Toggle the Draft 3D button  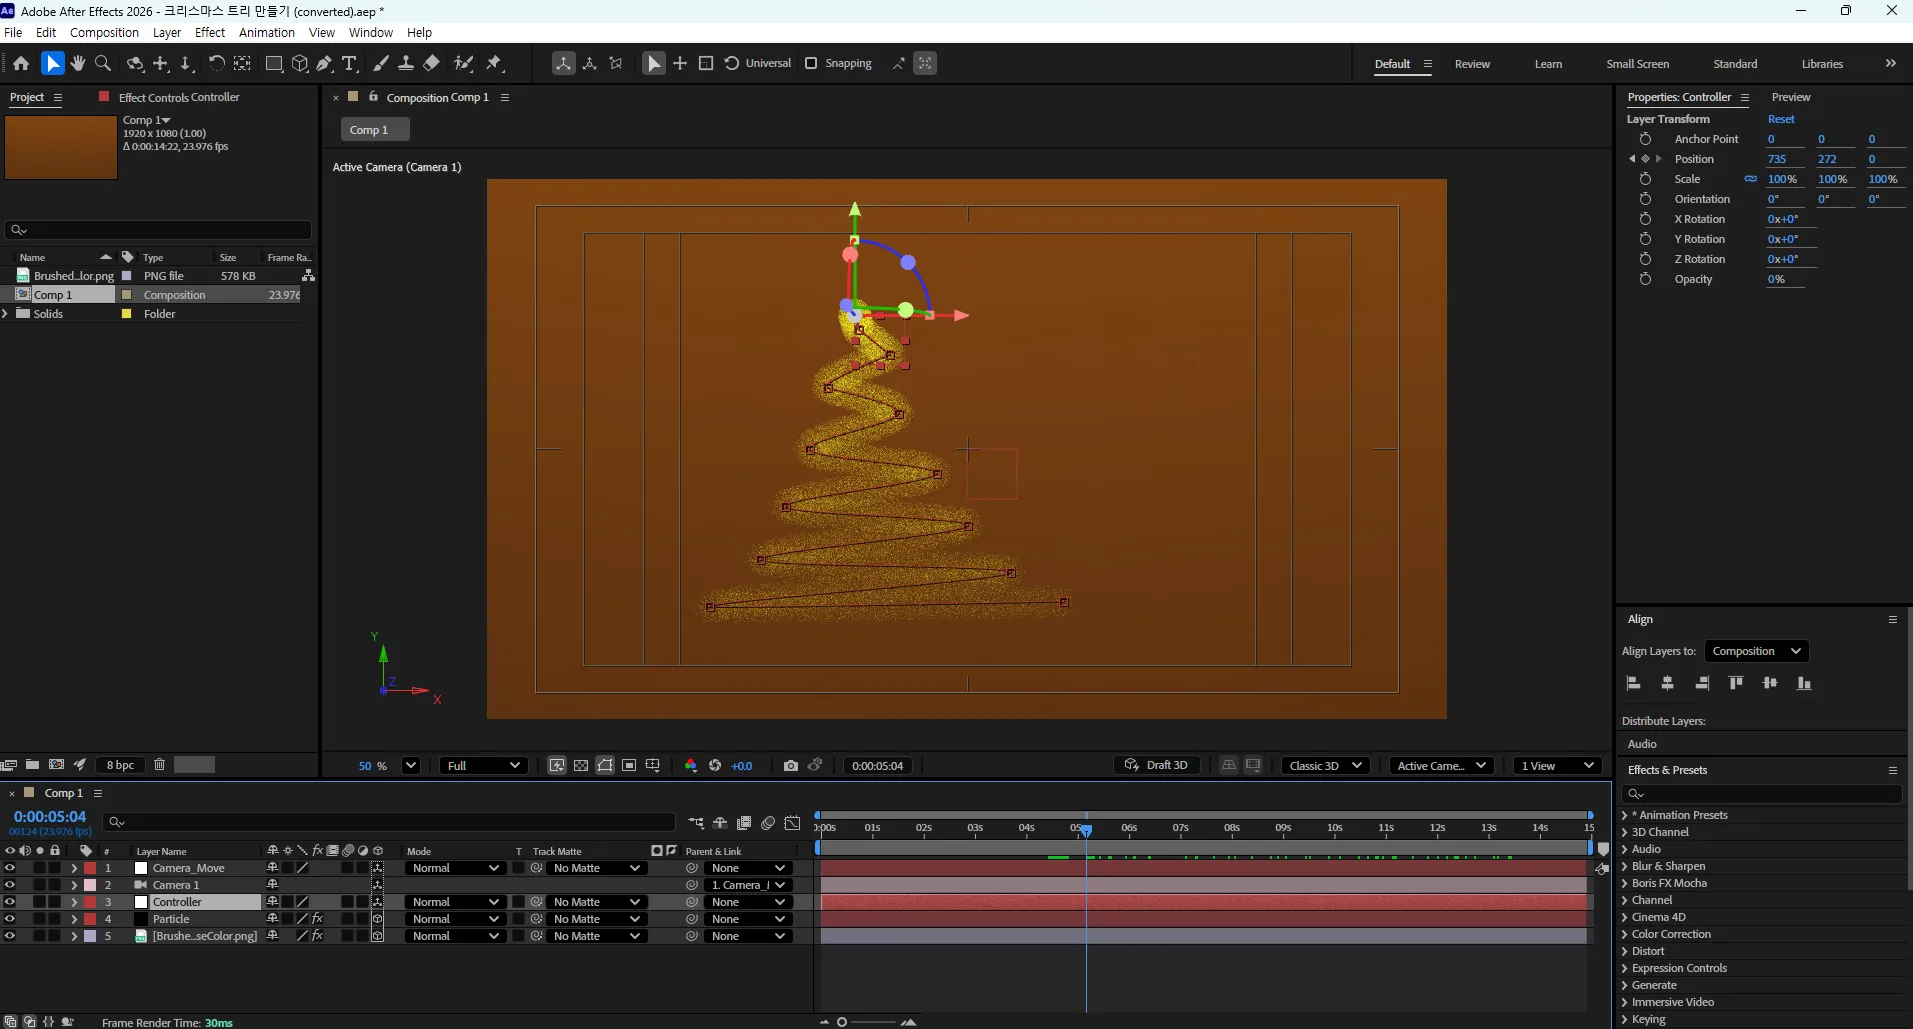(x=1157, y=765)
